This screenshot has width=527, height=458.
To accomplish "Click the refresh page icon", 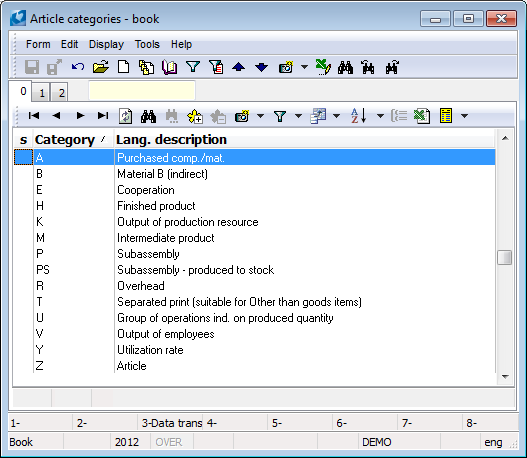I will point(126,116).
